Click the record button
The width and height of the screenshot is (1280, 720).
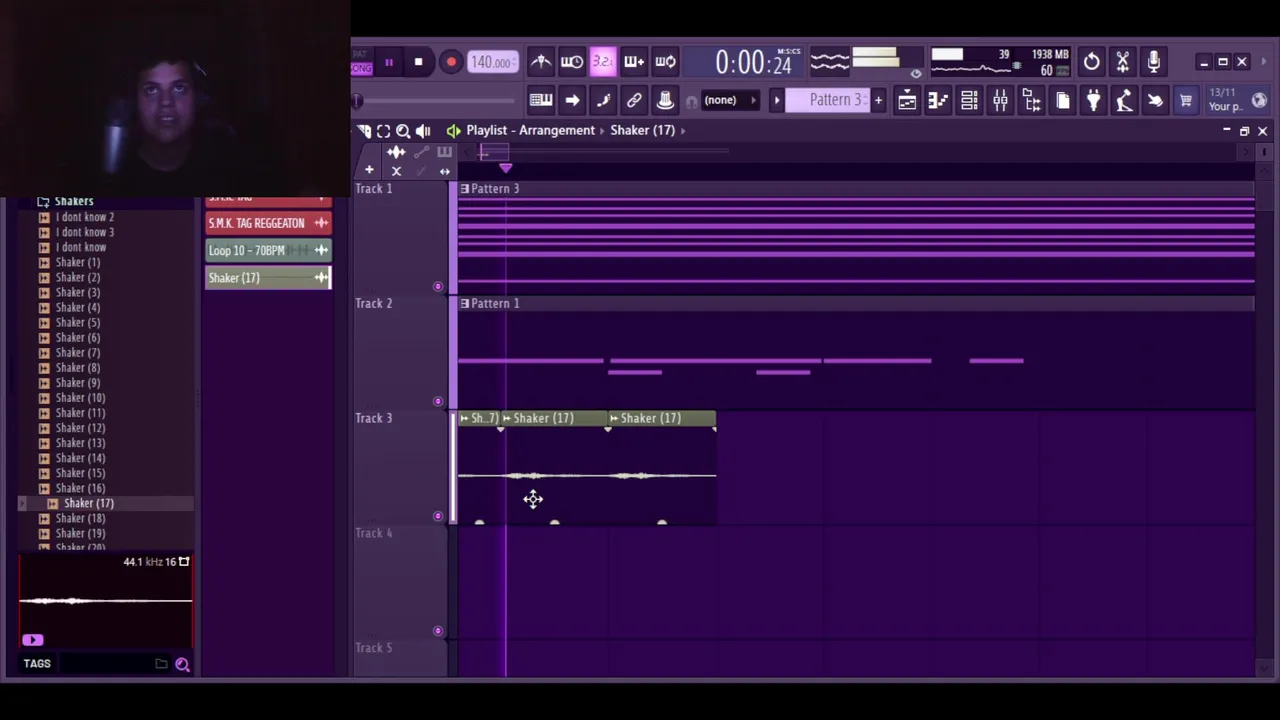click(451, 62)
